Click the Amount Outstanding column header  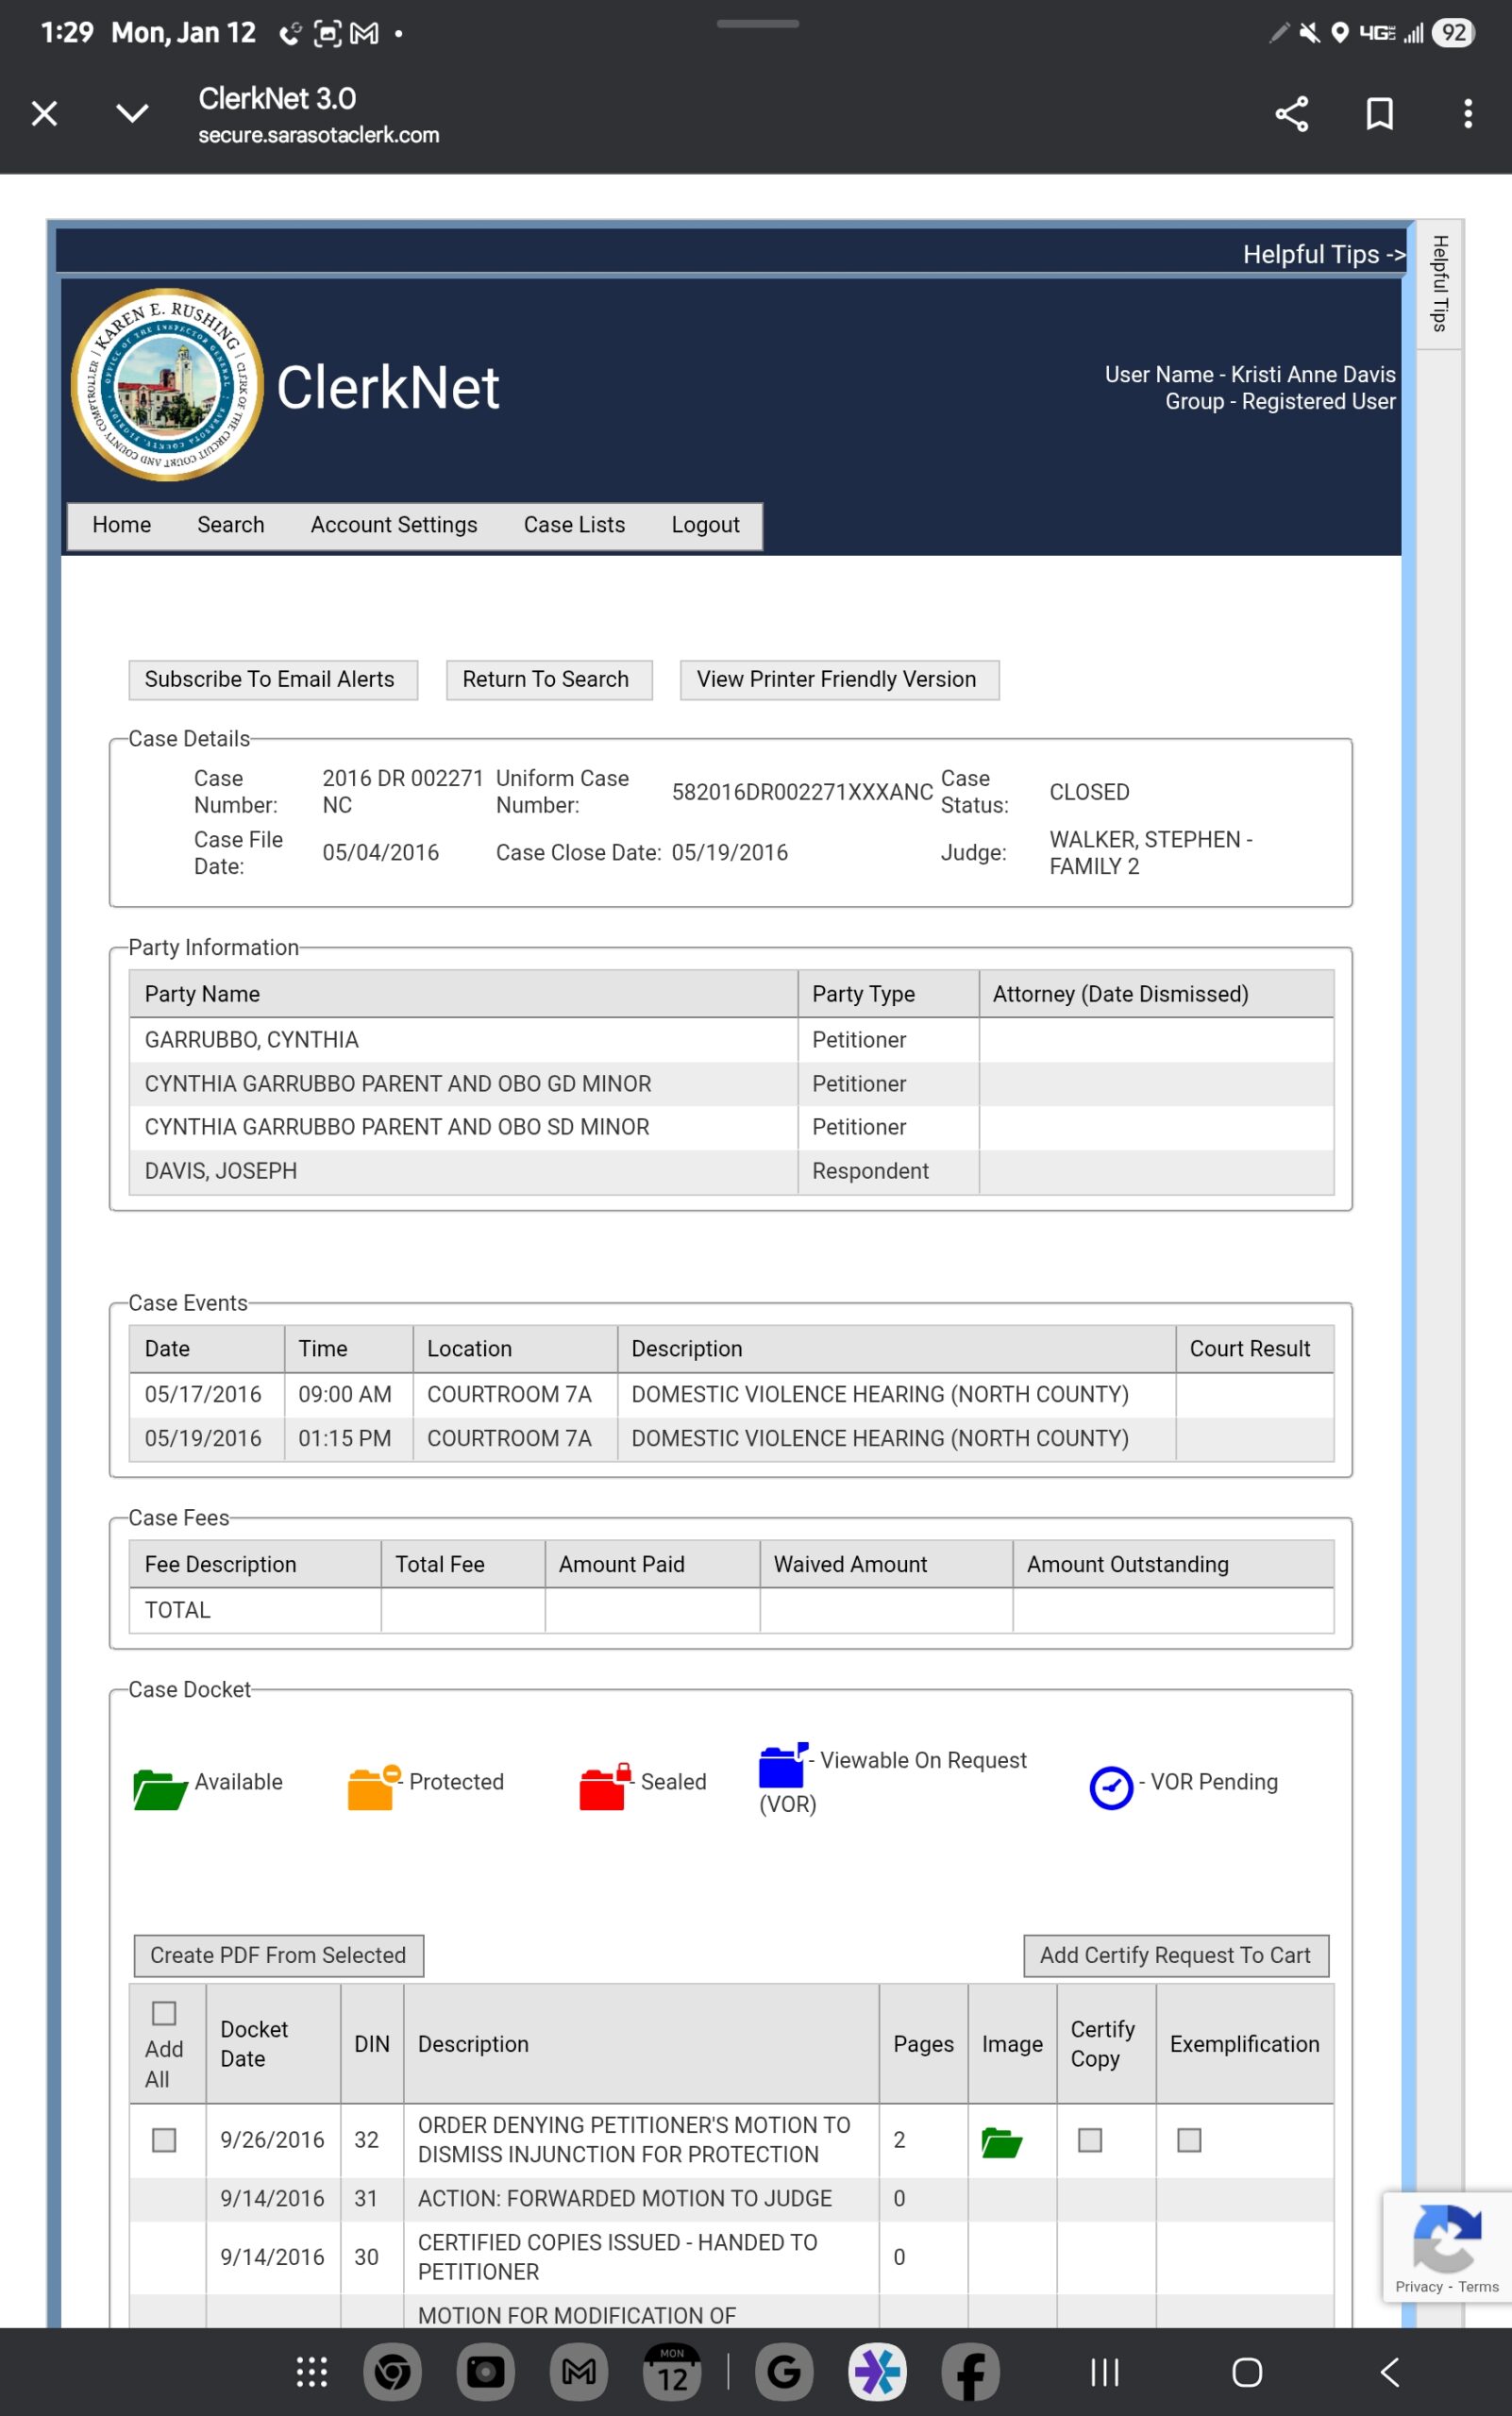[x=1173, y=1564]
